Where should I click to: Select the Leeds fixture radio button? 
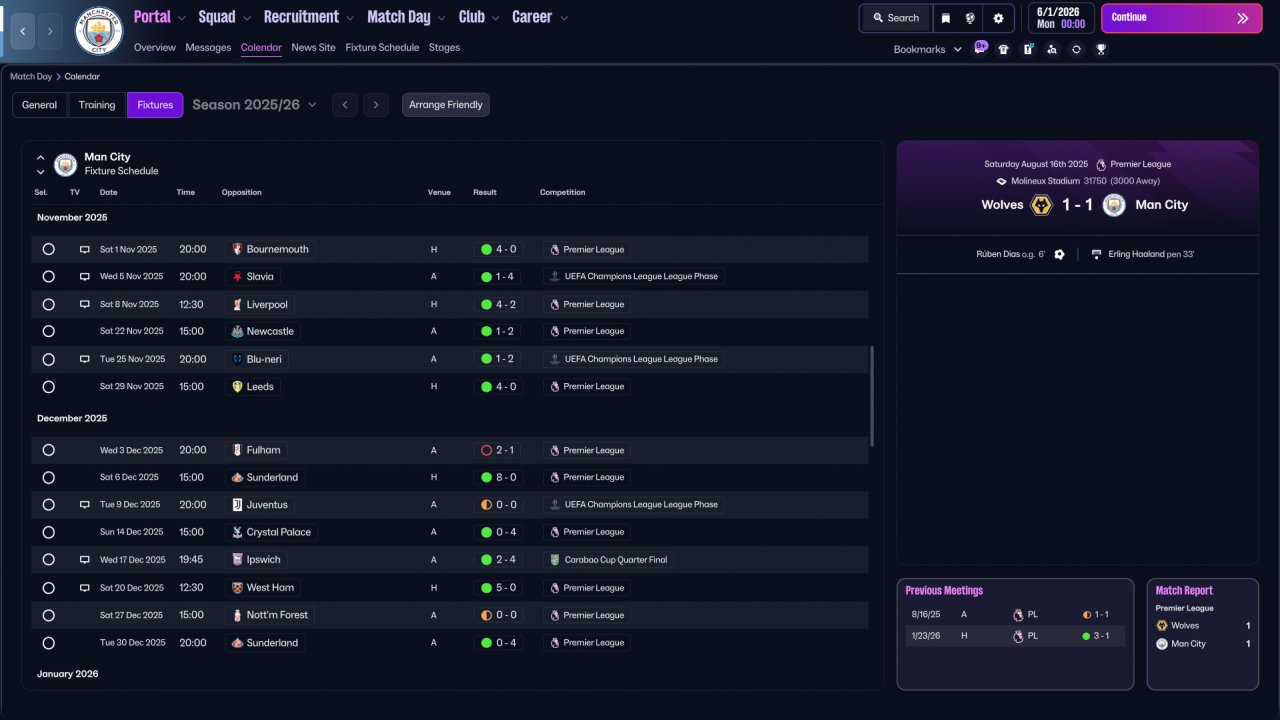coord(48,387)
